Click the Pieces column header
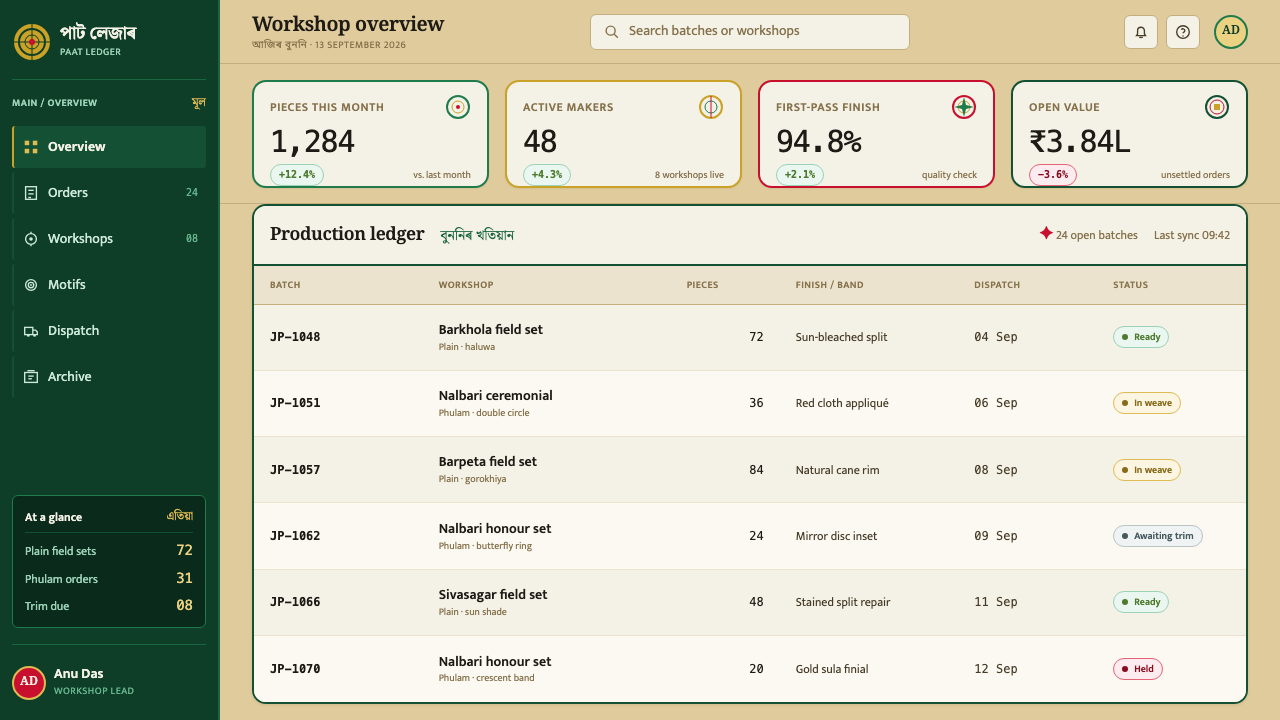Viewport: 1280px width, 720px height. point(702,285)
